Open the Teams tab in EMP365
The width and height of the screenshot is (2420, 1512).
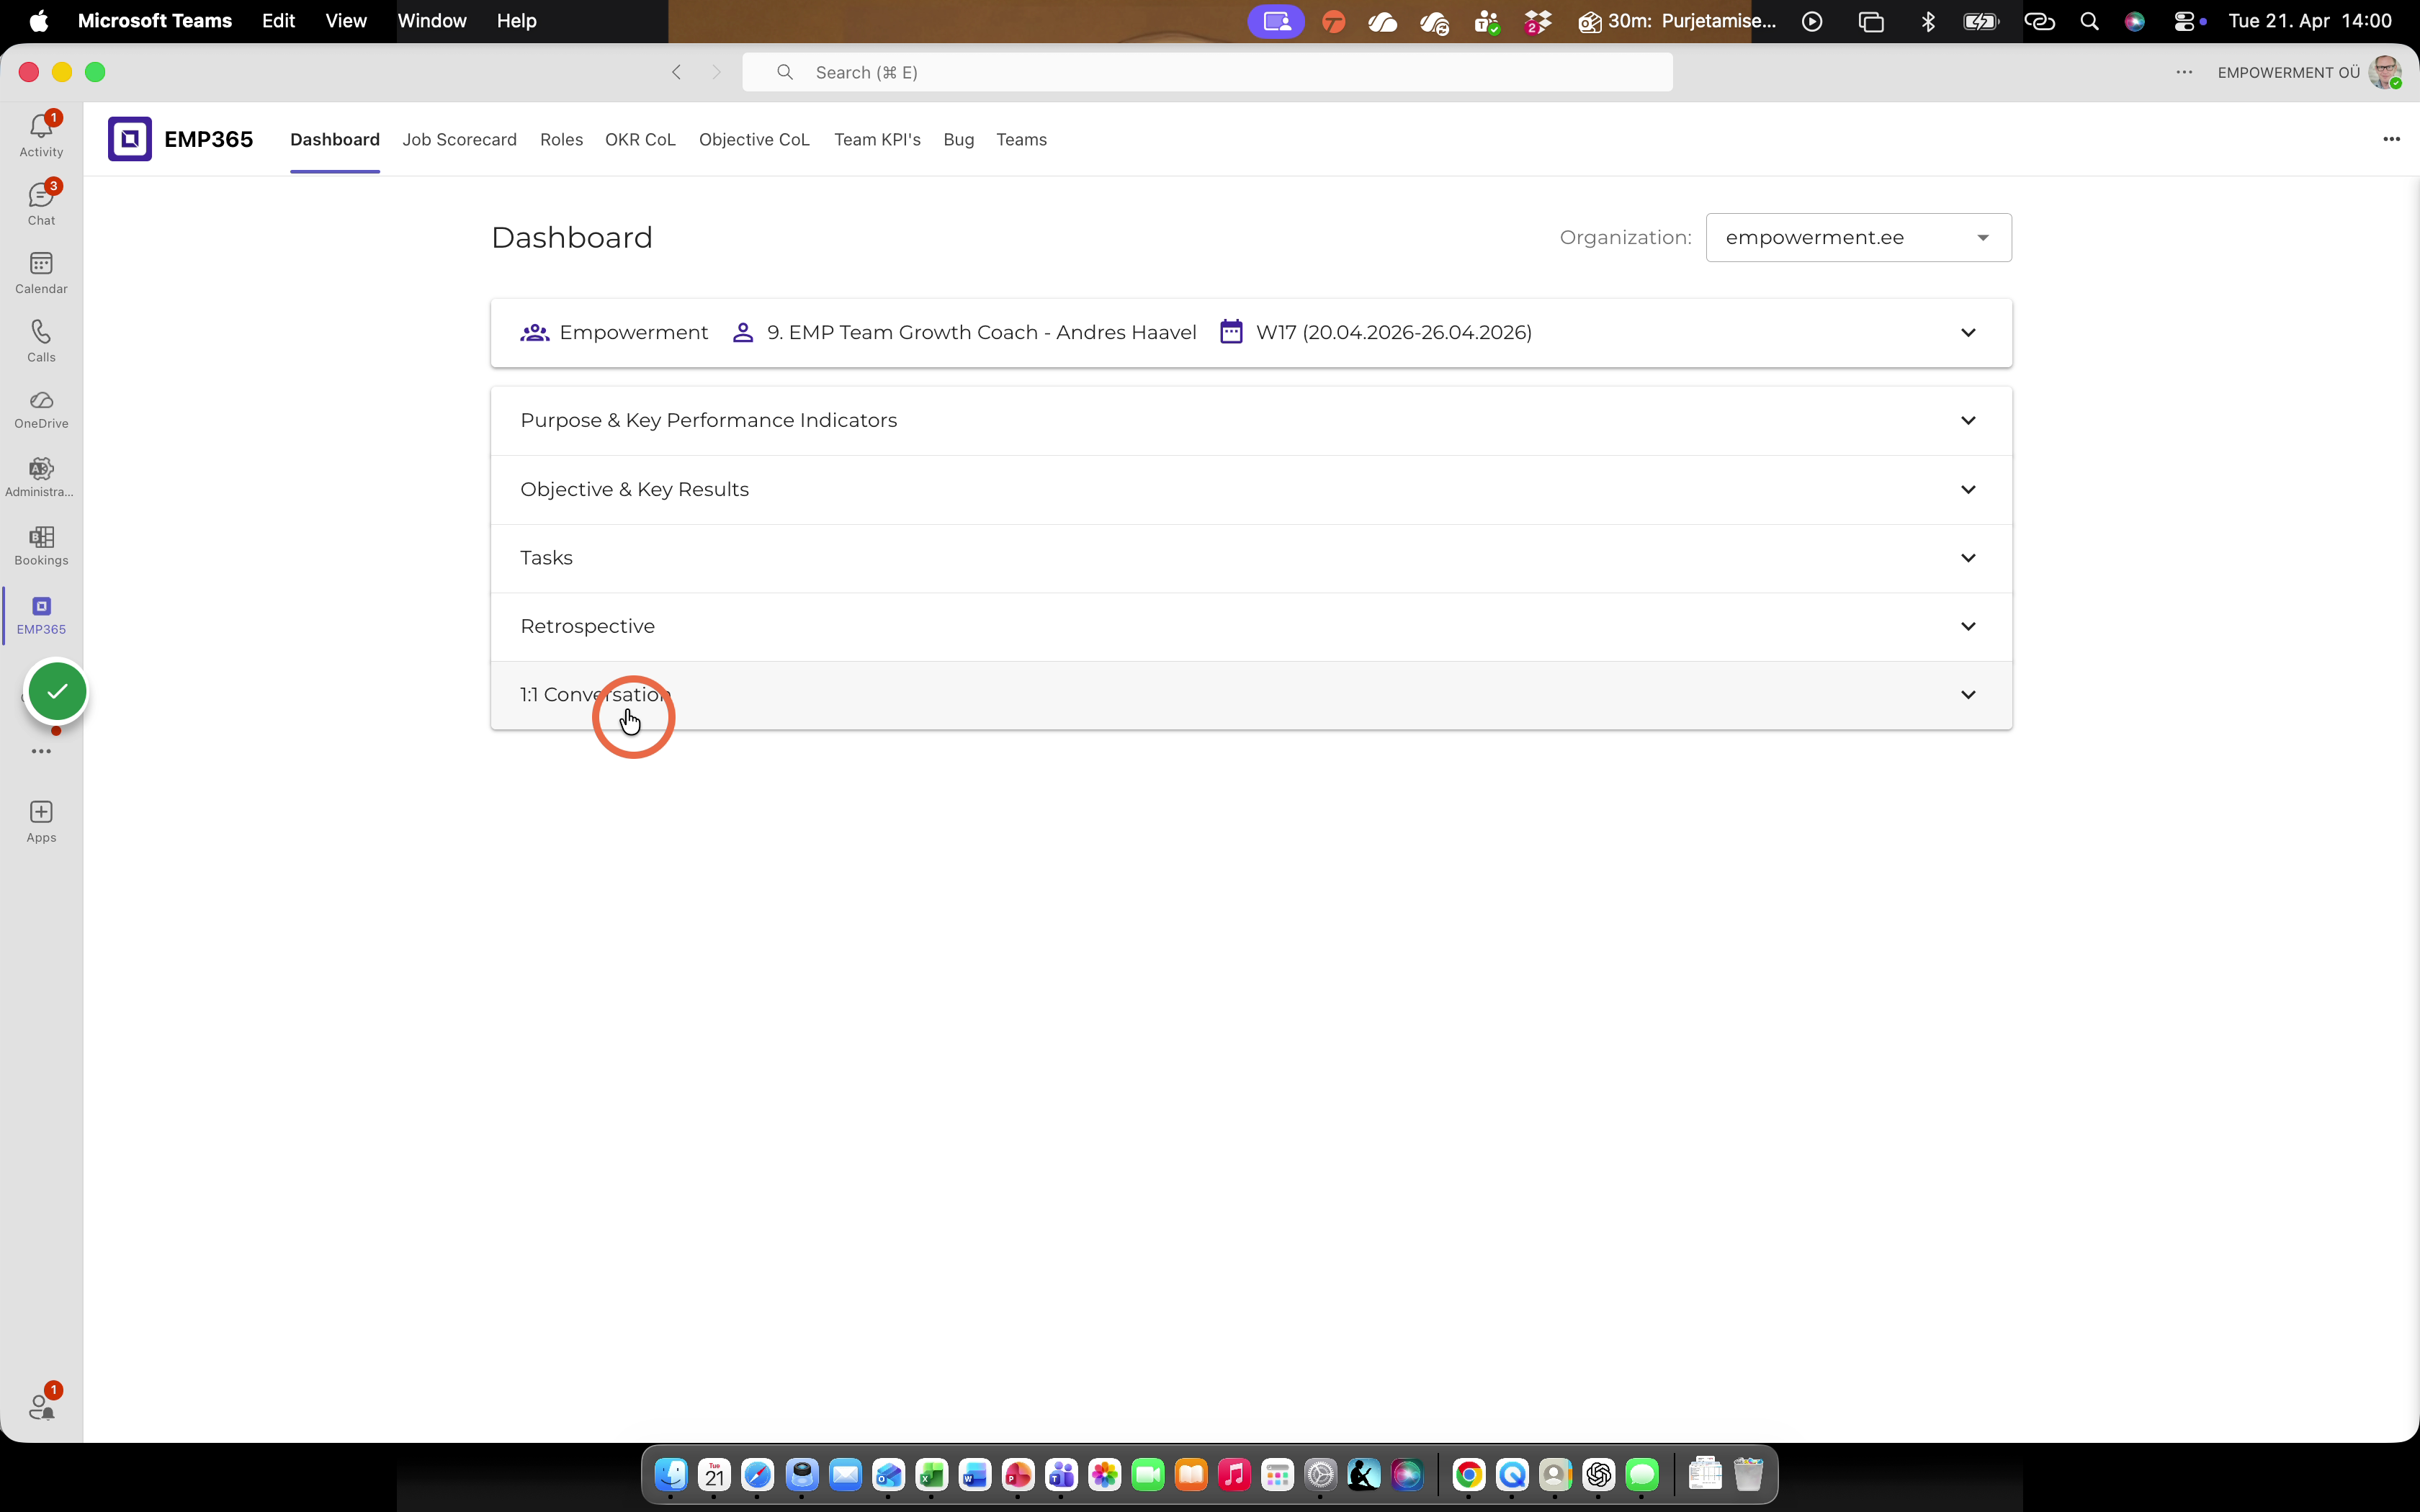pos(1021,139)
